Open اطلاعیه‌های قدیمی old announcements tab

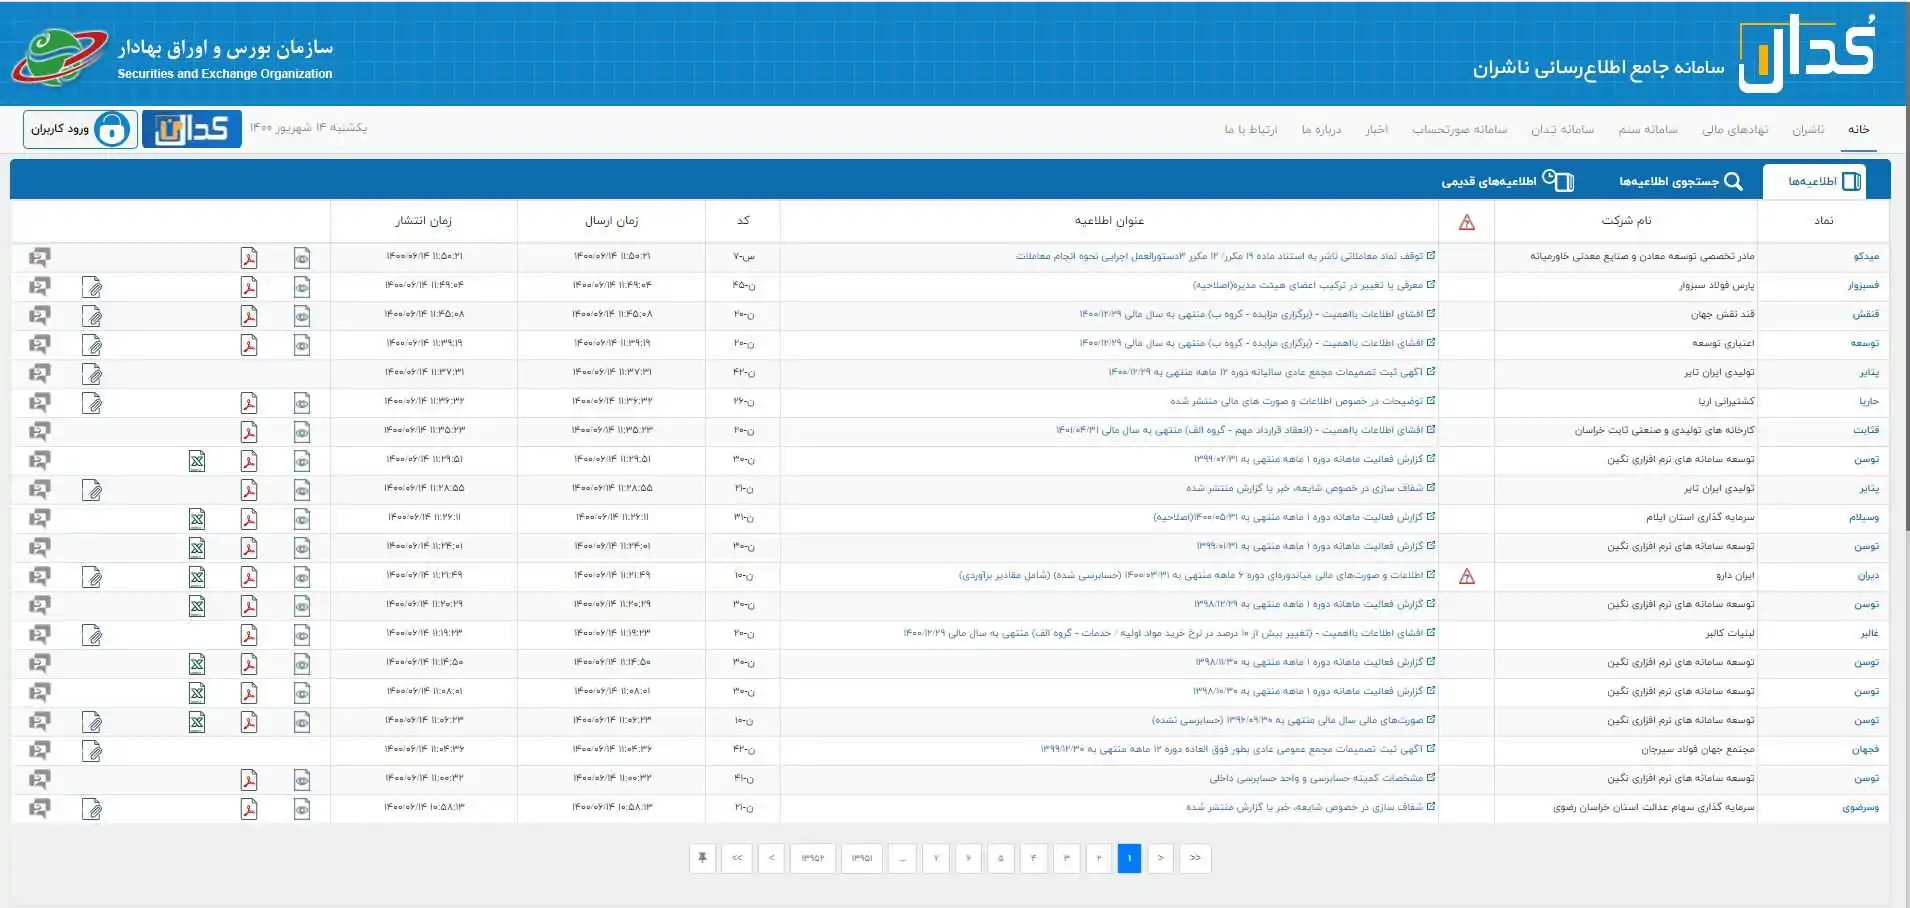pos(1507,181)
